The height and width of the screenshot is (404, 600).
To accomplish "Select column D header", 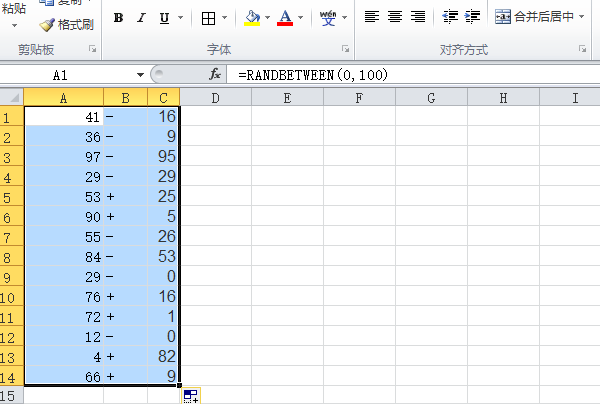I will [215, 98].
